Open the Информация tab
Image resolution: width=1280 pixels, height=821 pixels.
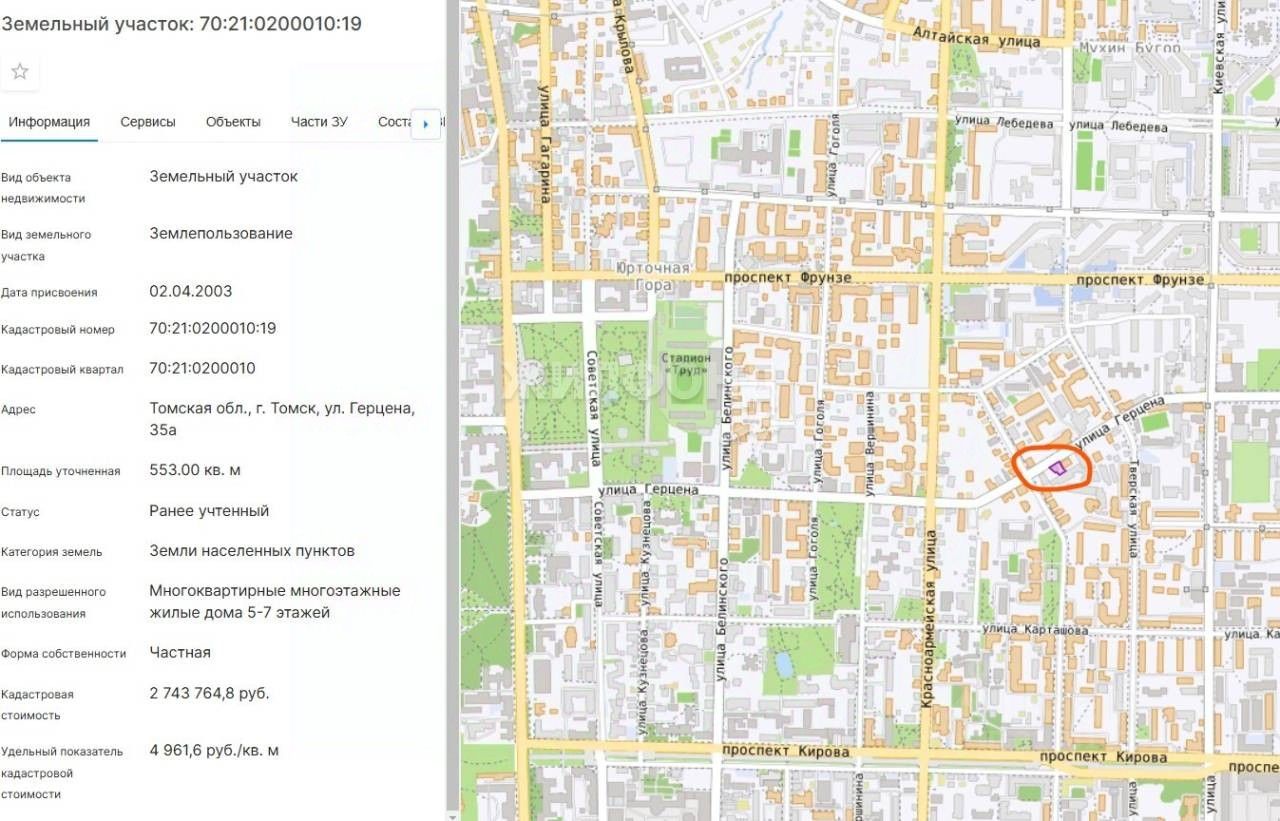(x=49, y=122)
